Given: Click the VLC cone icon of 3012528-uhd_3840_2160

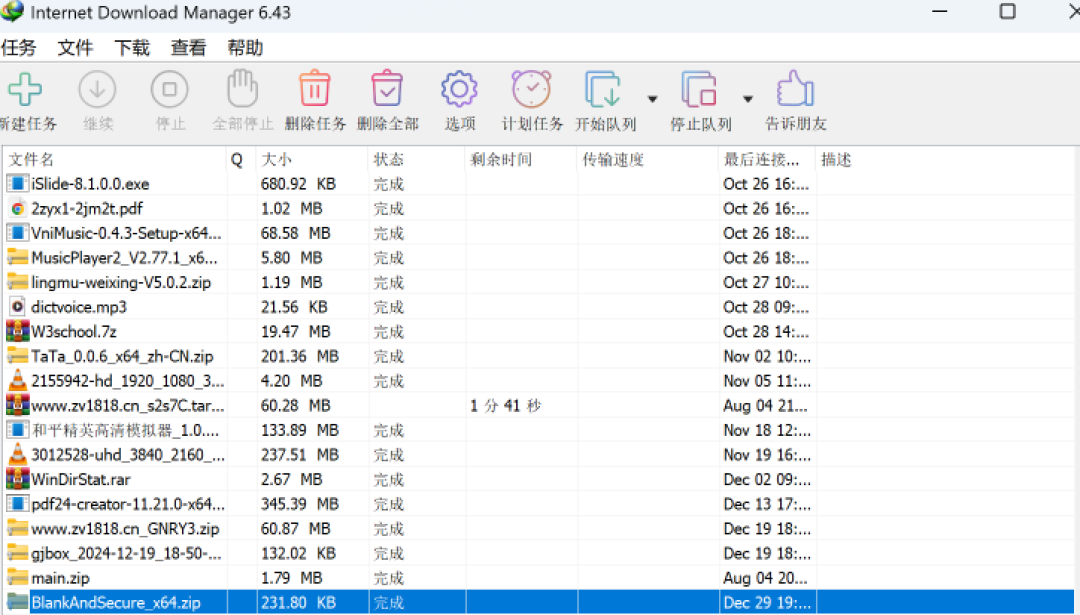Looking at the screenshot, I should pos(17,455).
